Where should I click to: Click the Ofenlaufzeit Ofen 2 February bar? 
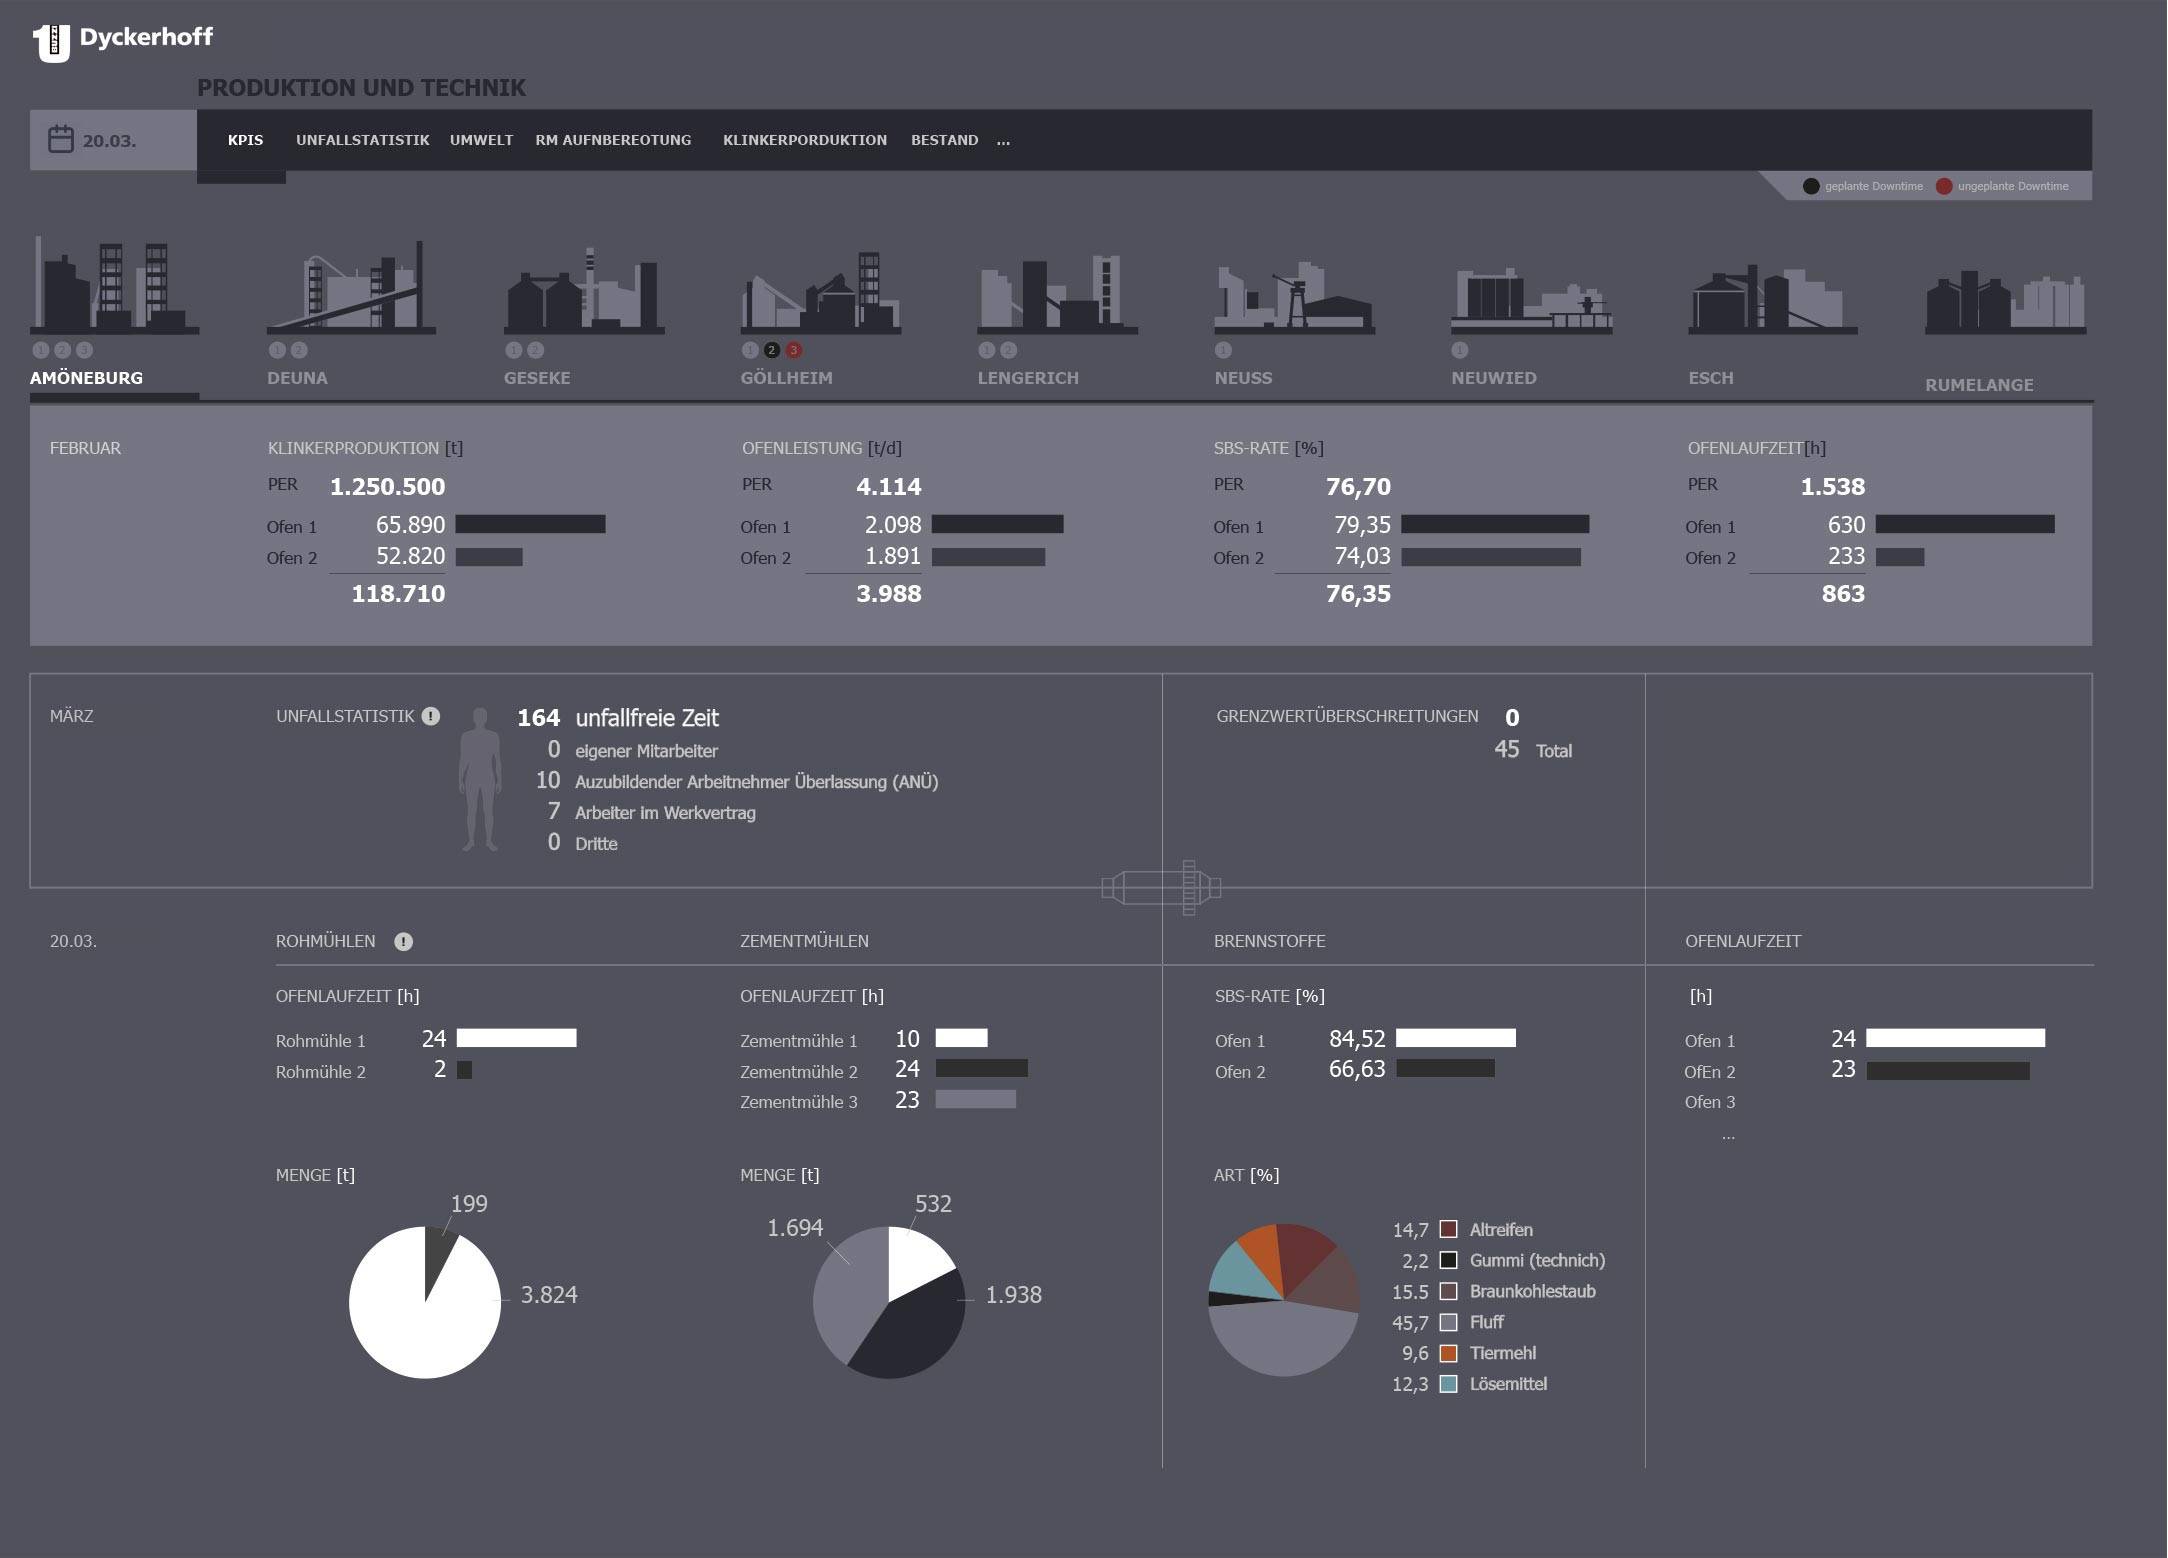1900,557
